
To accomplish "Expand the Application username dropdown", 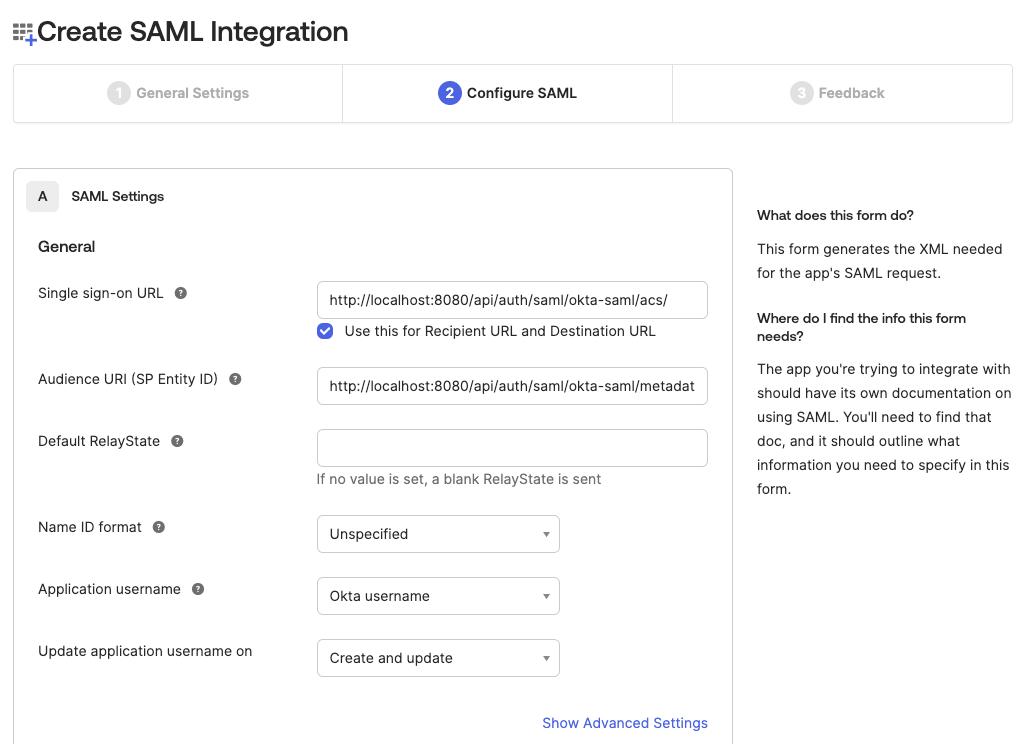I will point(438,596).
